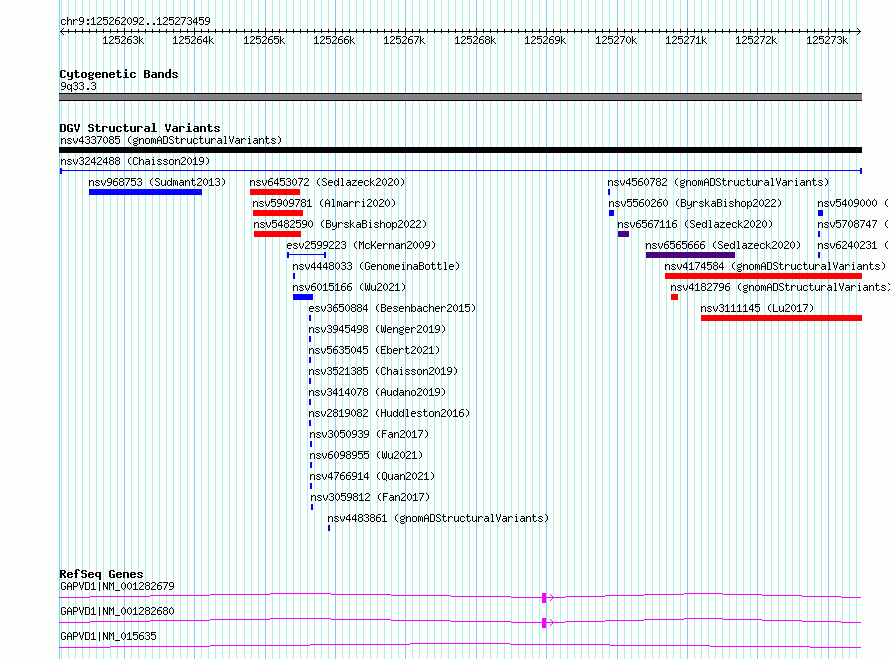
Task: Click the DGV Structural Variants heading
Action: (140, 128)
